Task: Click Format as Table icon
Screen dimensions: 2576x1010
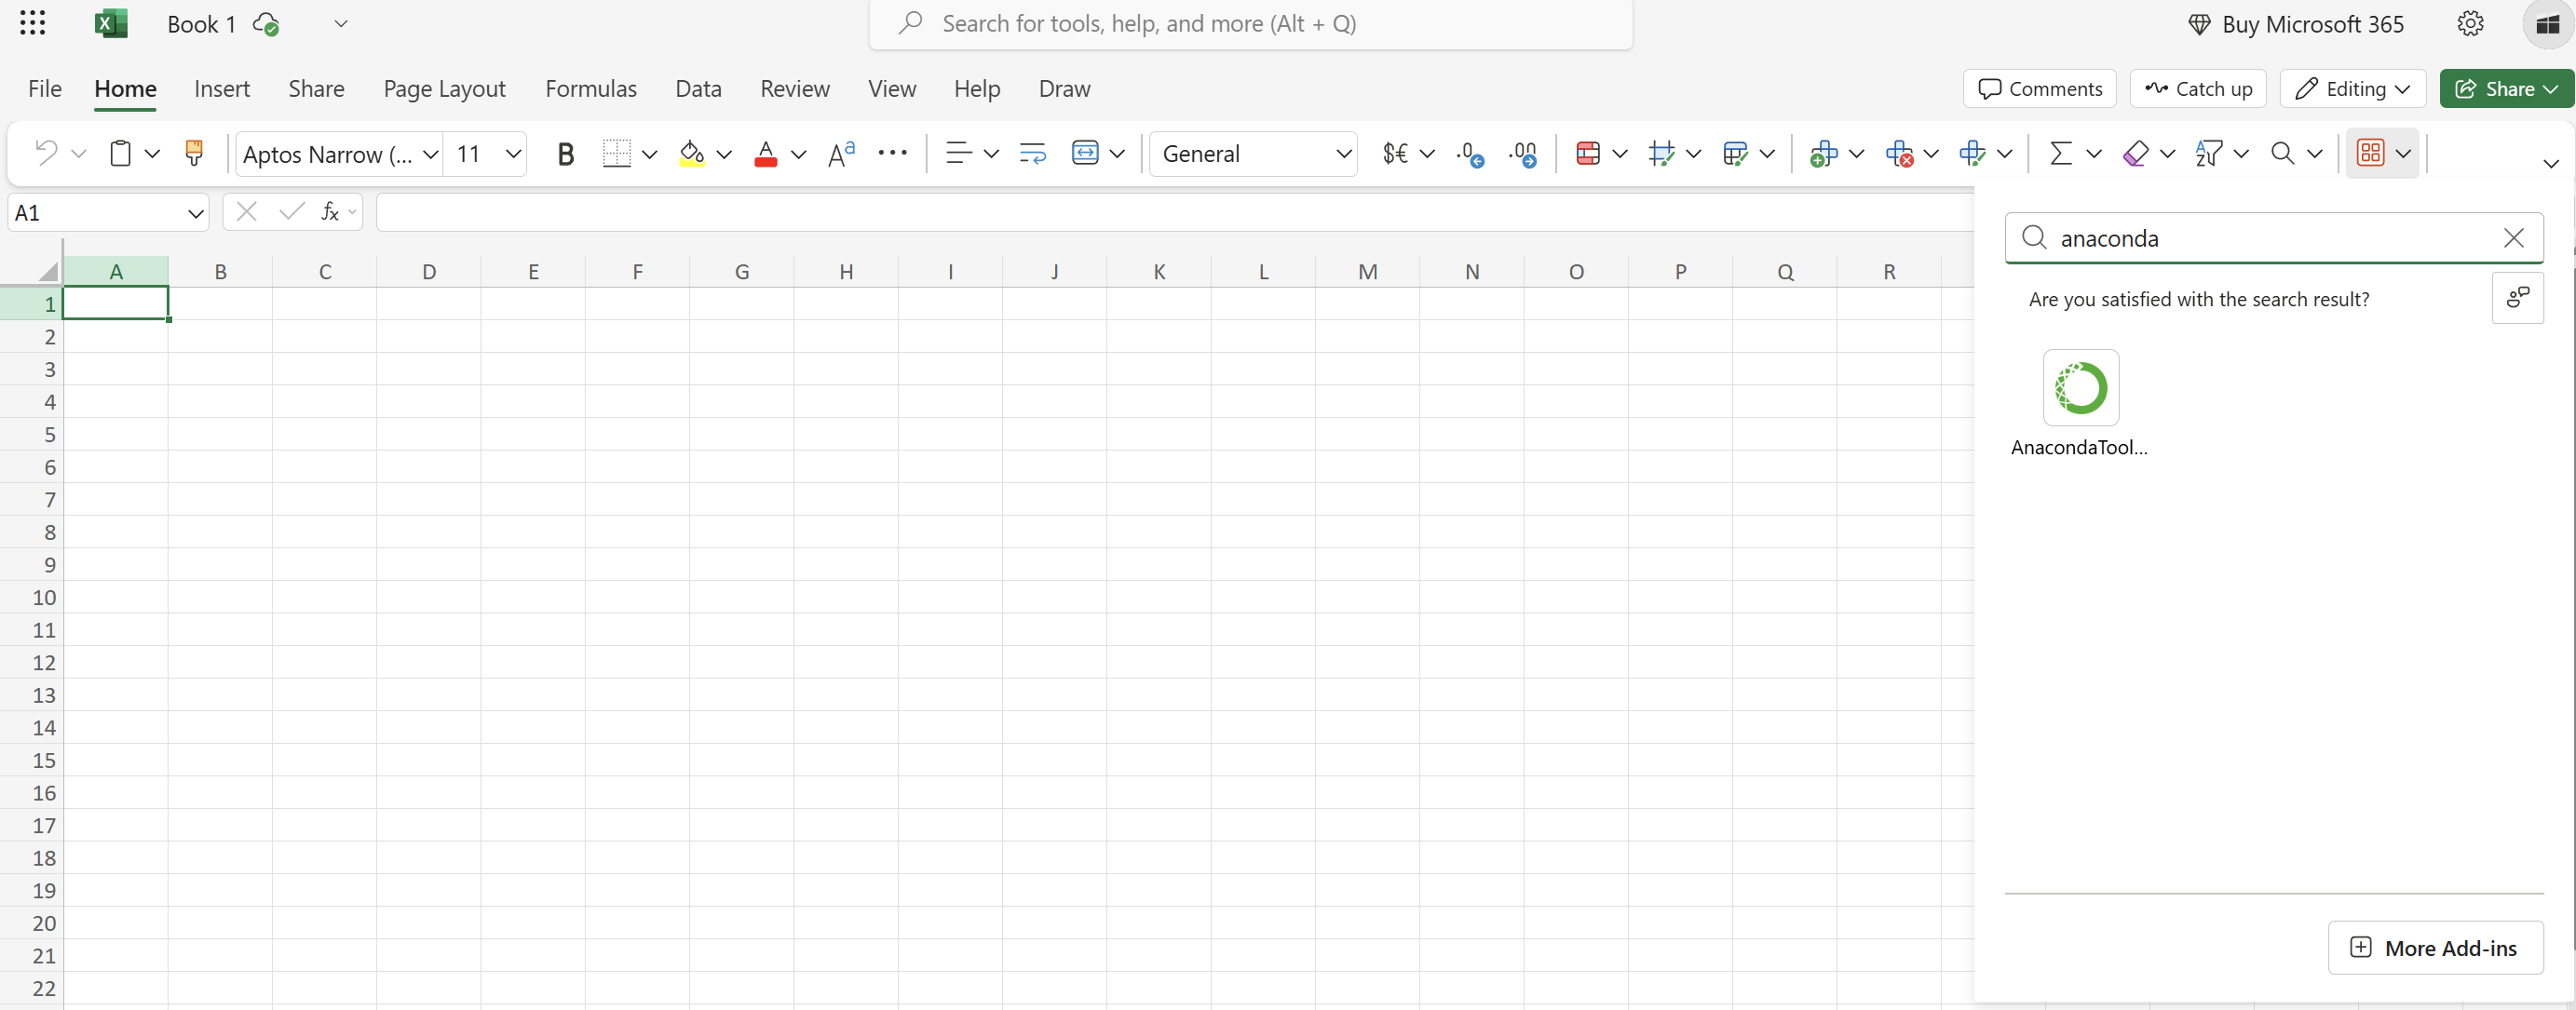Action: tap(1661, 153)
